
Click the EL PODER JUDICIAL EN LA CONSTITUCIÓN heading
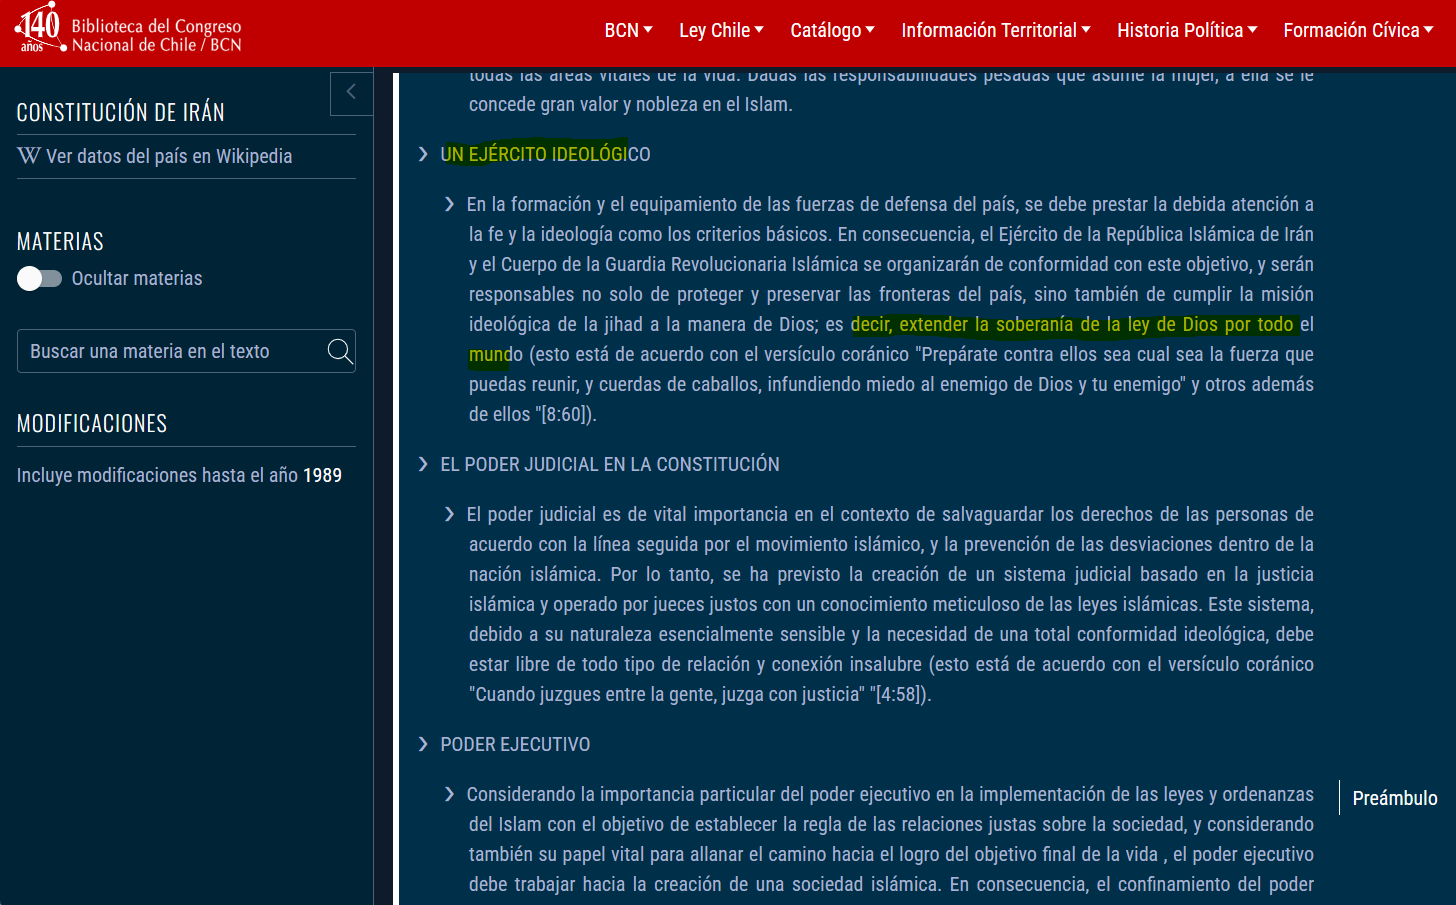pyautogui.click(x=610, y=464)
